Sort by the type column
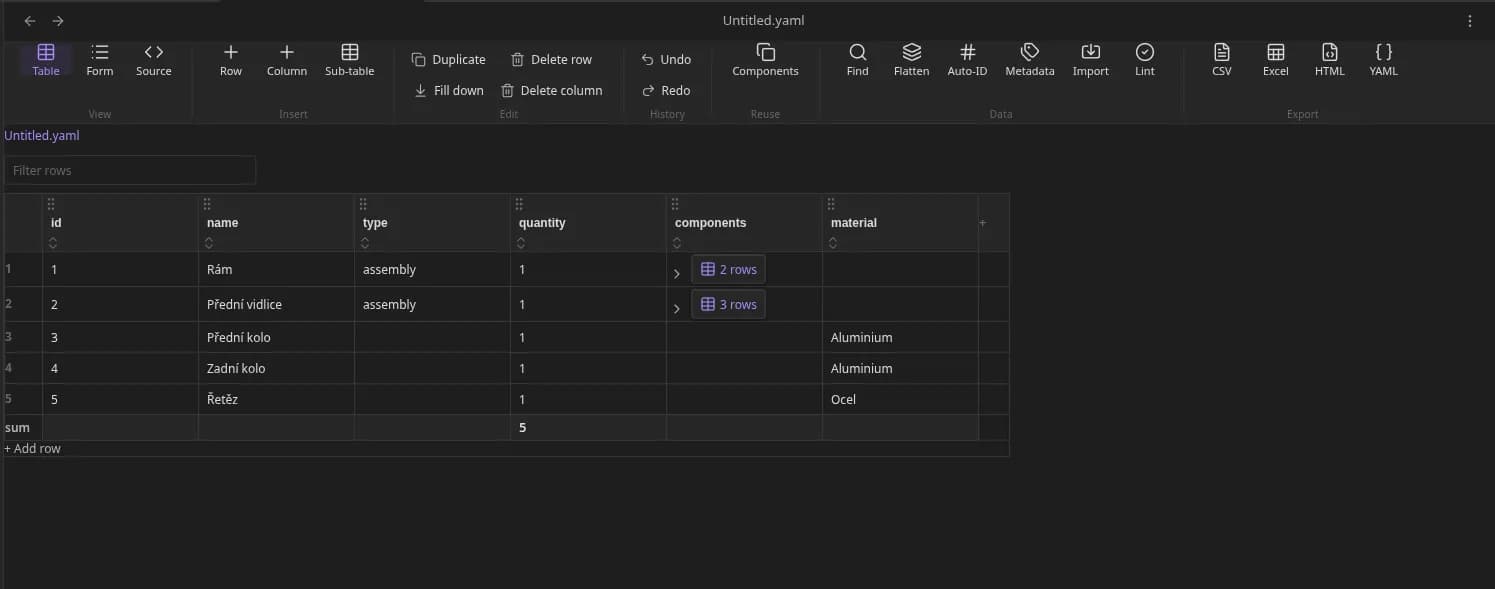The width and height of the screenshot is (1495, 589). pos(366,242)
